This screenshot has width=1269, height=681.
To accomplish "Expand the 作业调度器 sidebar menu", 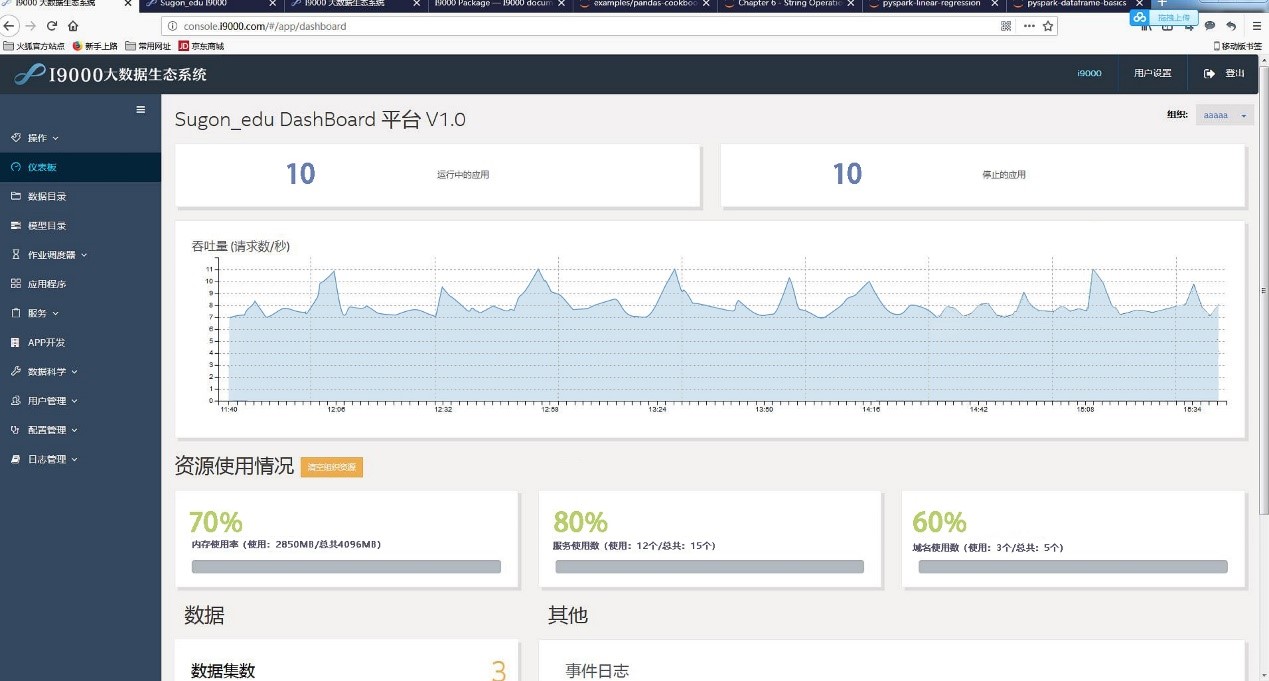I will click(49, 255).
